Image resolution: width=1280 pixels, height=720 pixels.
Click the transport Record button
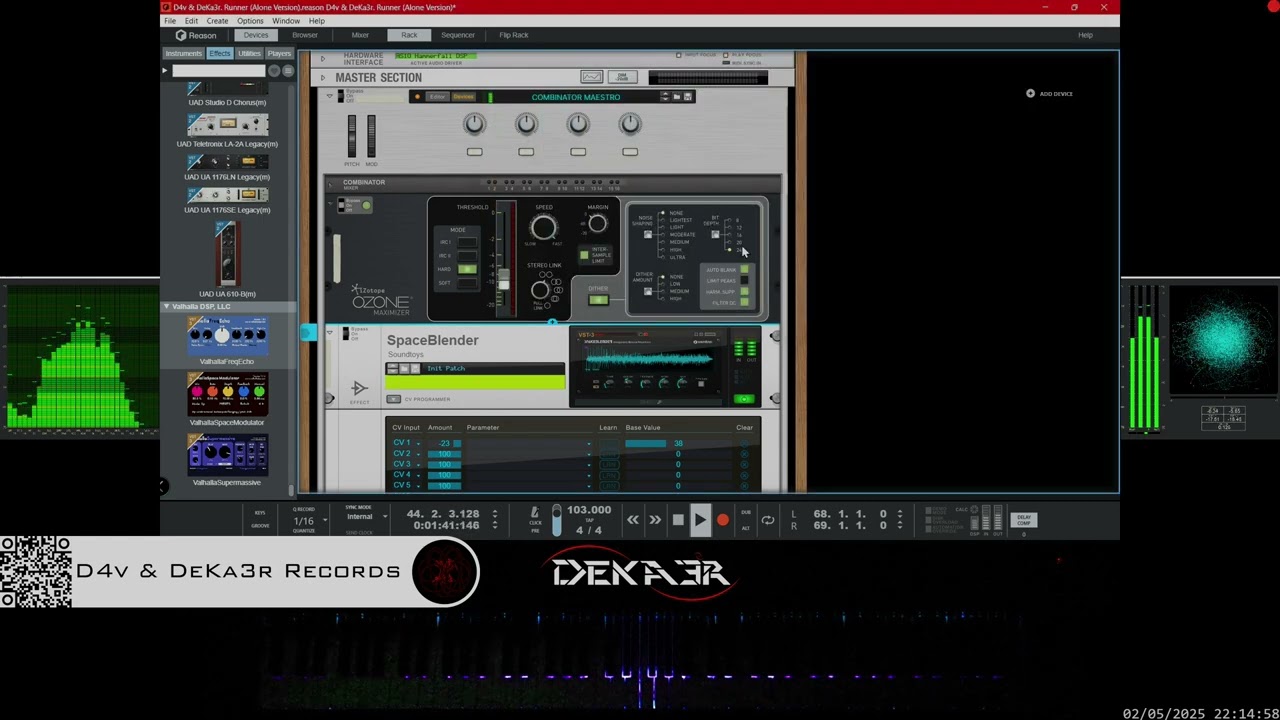point(723,520)
